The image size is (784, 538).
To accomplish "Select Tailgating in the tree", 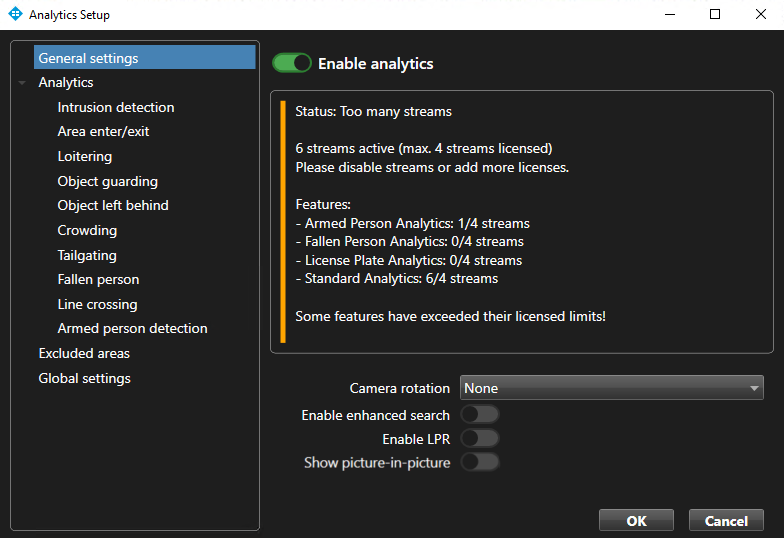I will [x=87, y=255].
